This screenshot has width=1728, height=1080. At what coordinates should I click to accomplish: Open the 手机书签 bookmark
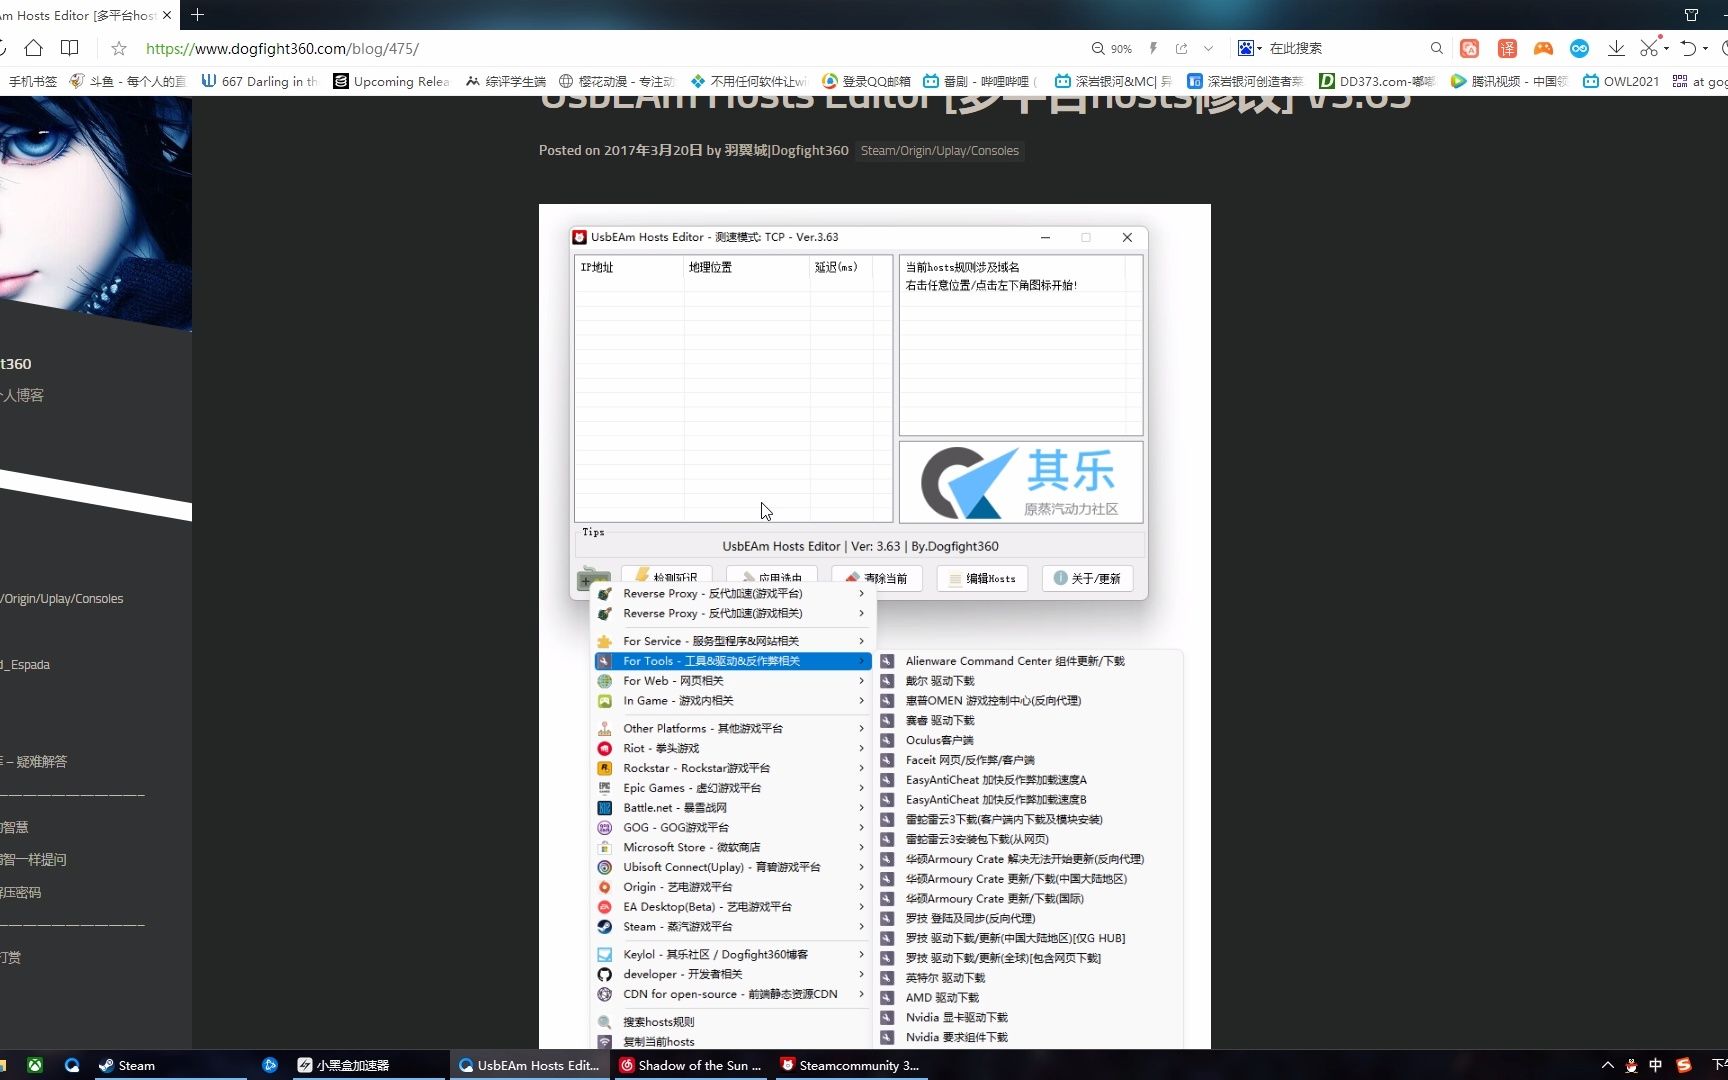32,81
